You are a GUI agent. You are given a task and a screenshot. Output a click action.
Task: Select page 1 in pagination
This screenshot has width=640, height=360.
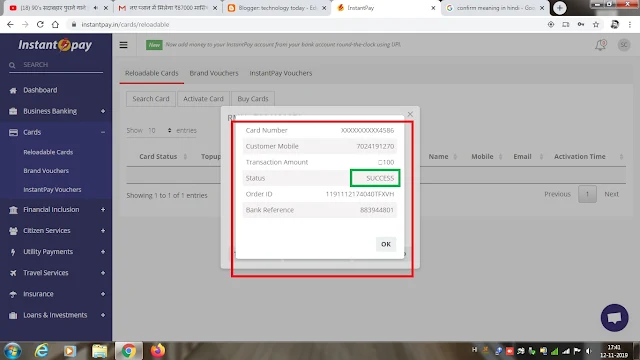[x=587, y=194]
